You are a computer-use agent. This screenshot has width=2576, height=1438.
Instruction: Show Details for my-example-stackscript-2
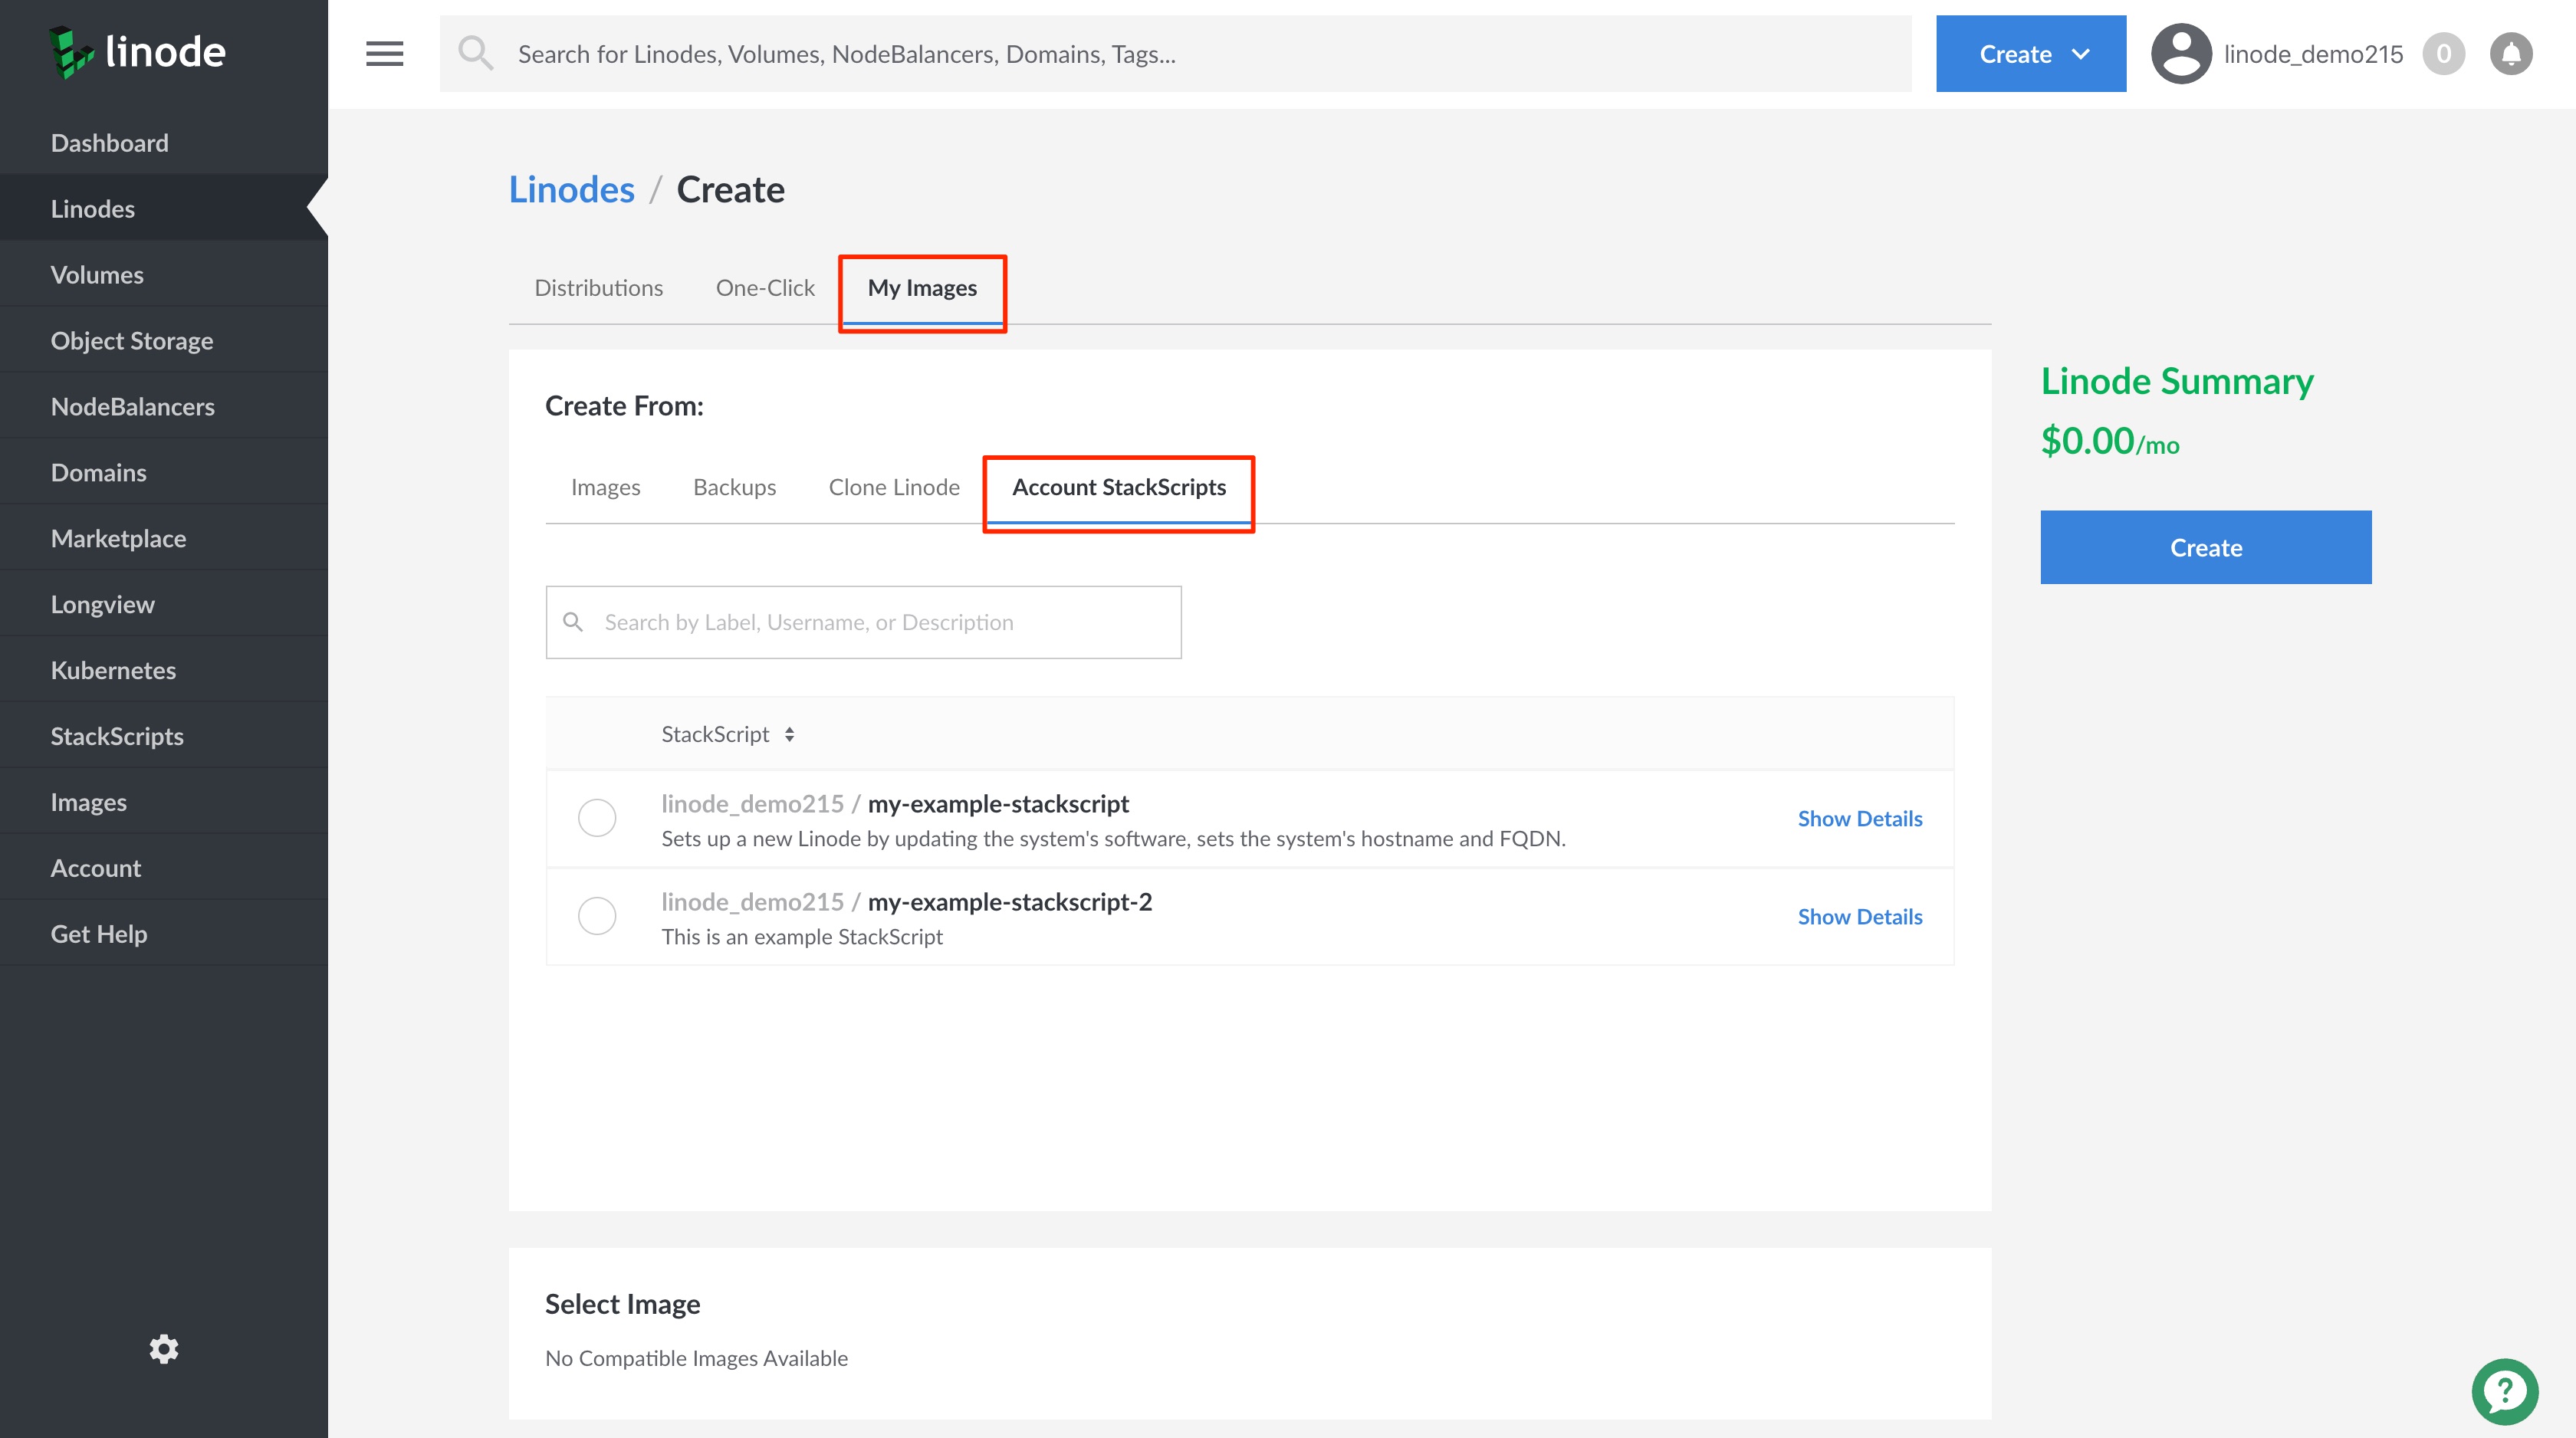click(1859, 916)
